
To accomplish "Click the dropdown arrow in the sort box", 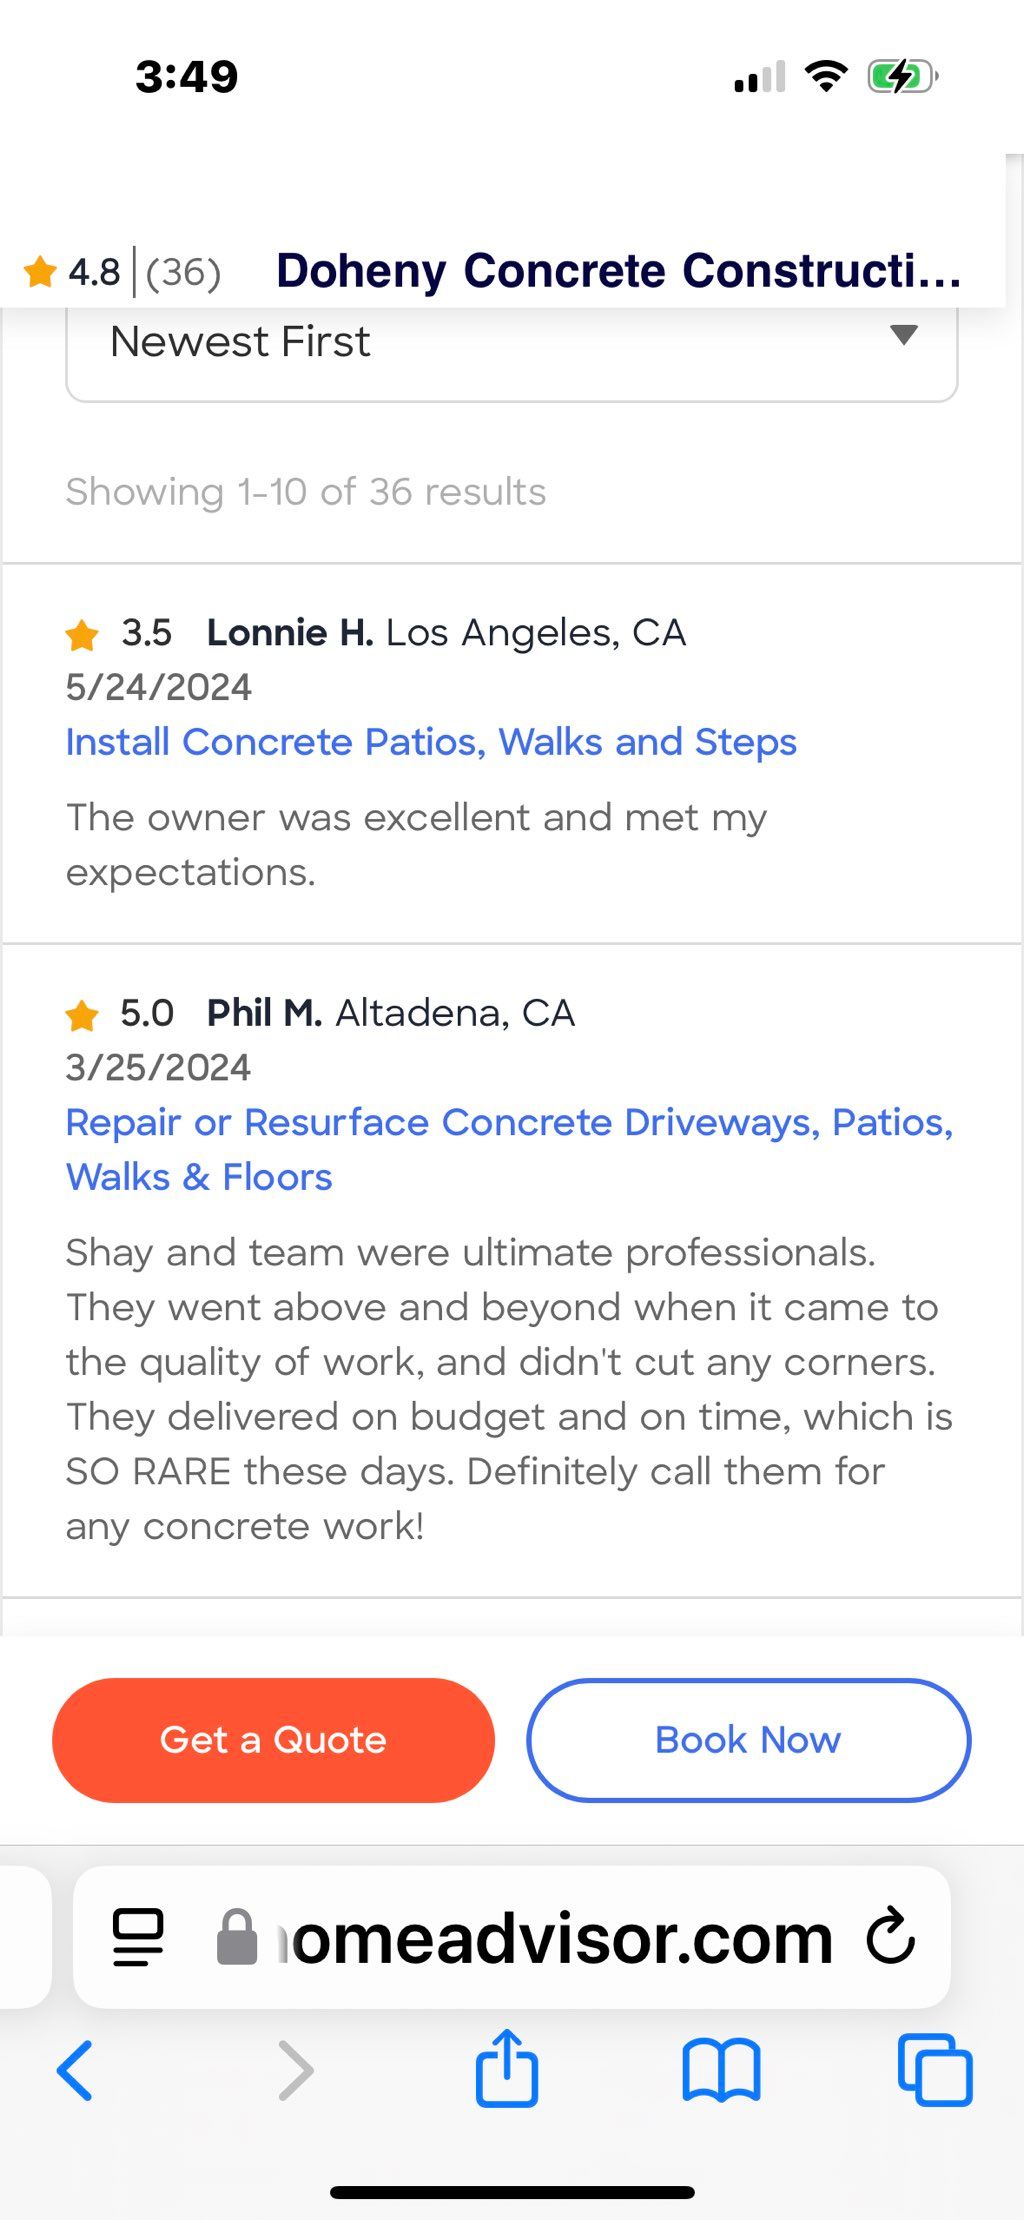I will pyautogui.click(x=904, y=335).
